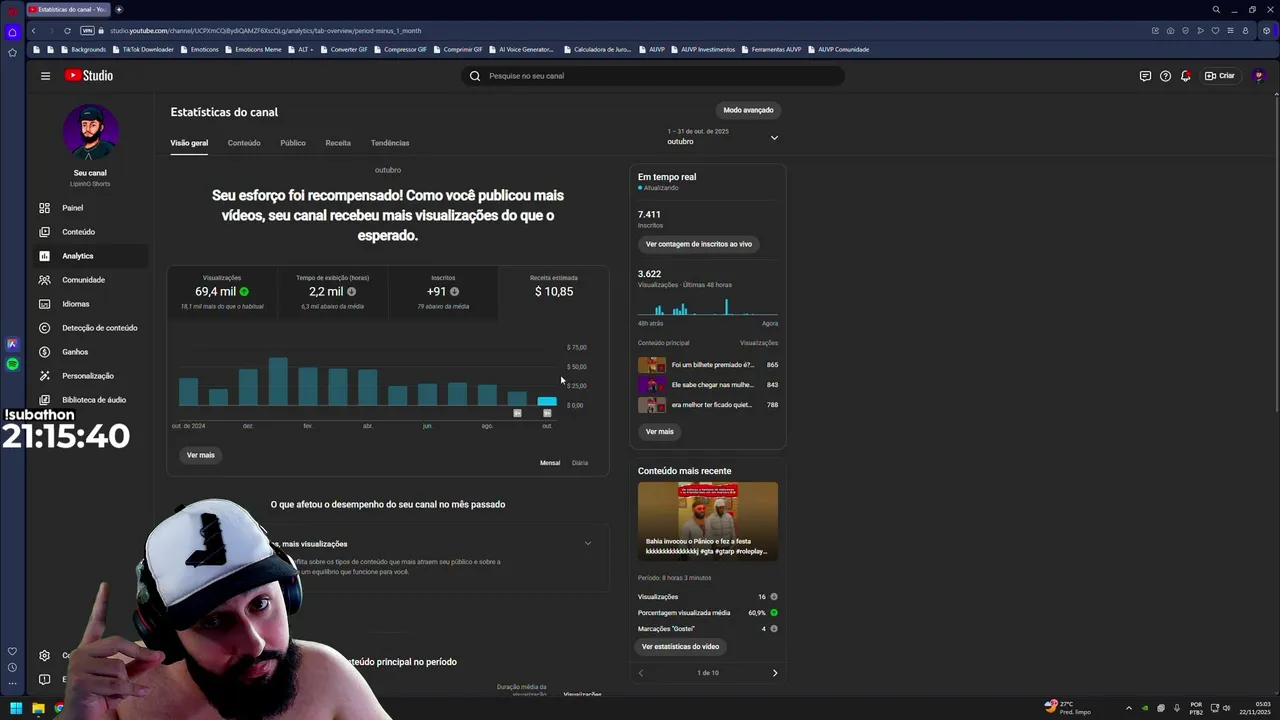The width and height of the screenshot is (1280, 720).
Task: Switch to the Receita tab
Action: click(338, 143)
